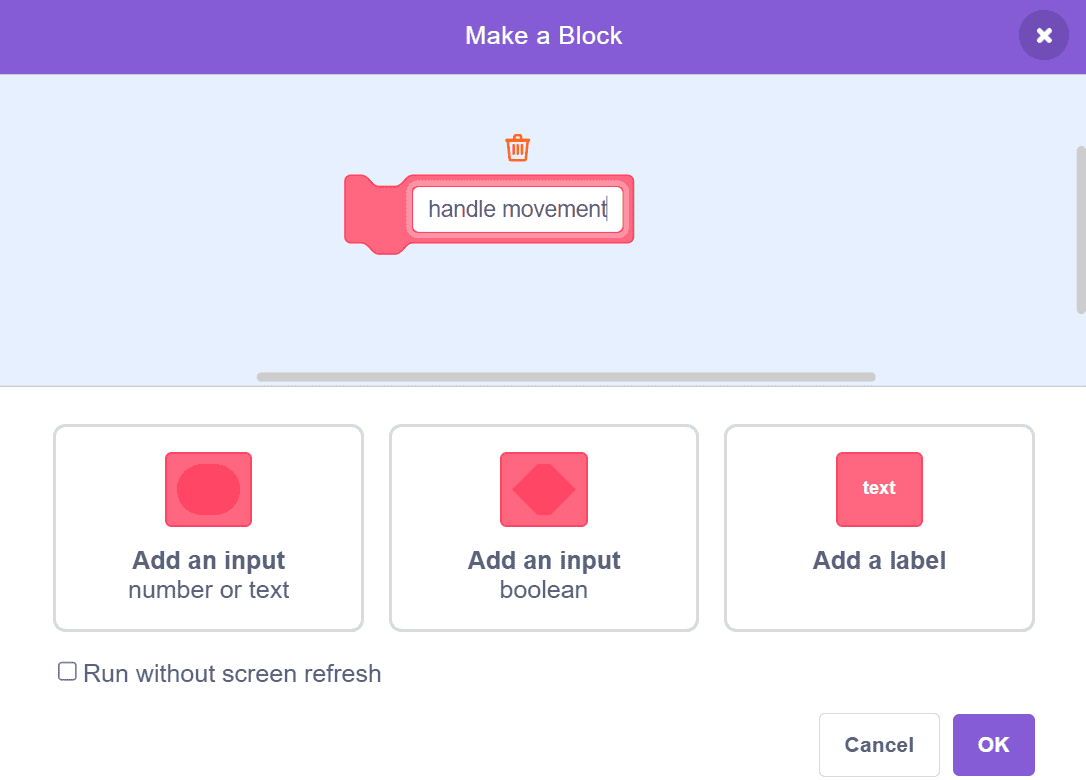This screenshot has width=1086, height=780.
Task: Select the "Add a label" heading
Action: coord(879,561)
